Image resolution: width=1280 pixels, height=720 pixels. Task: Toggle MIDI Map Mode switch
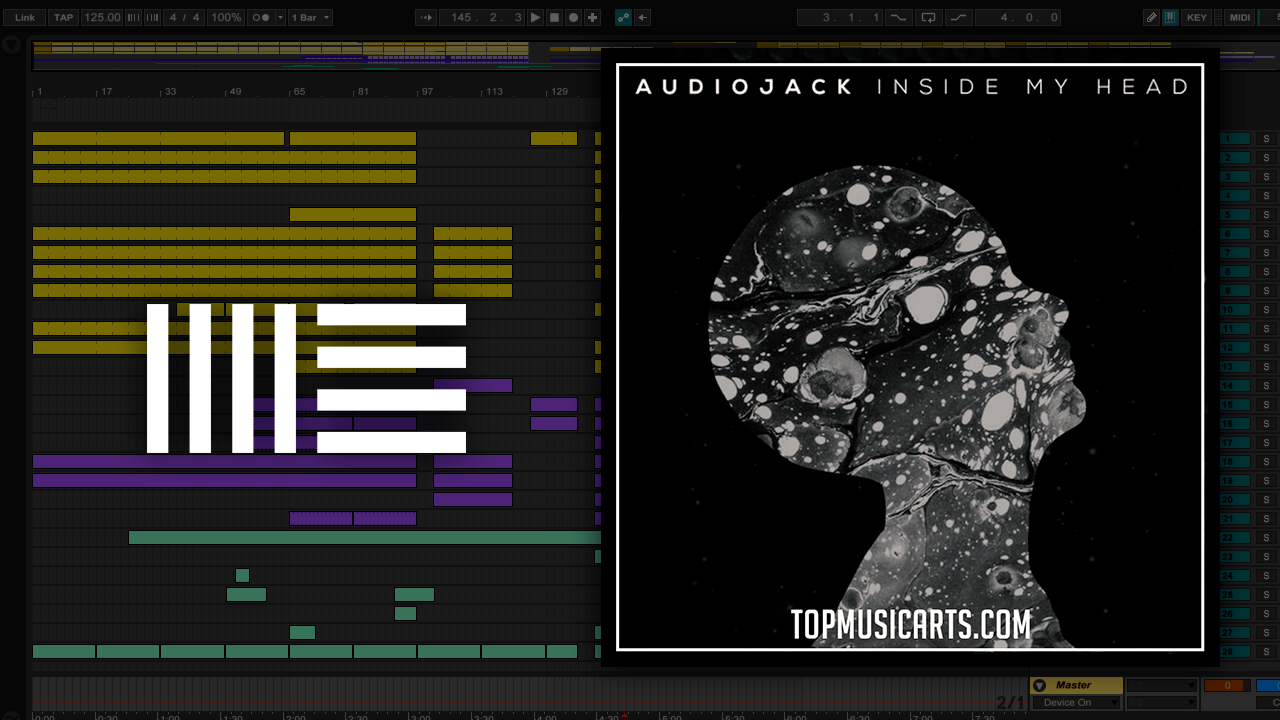click(1240, 17)
